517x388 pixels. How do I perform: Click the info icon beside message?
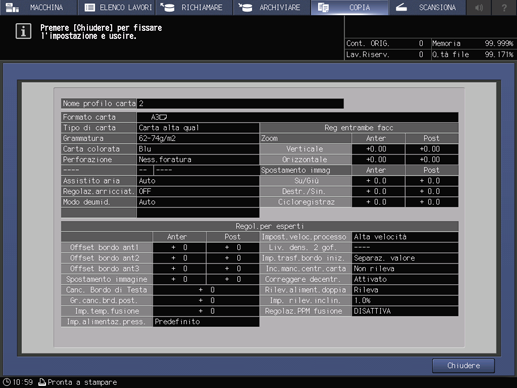tap(23, 31)
